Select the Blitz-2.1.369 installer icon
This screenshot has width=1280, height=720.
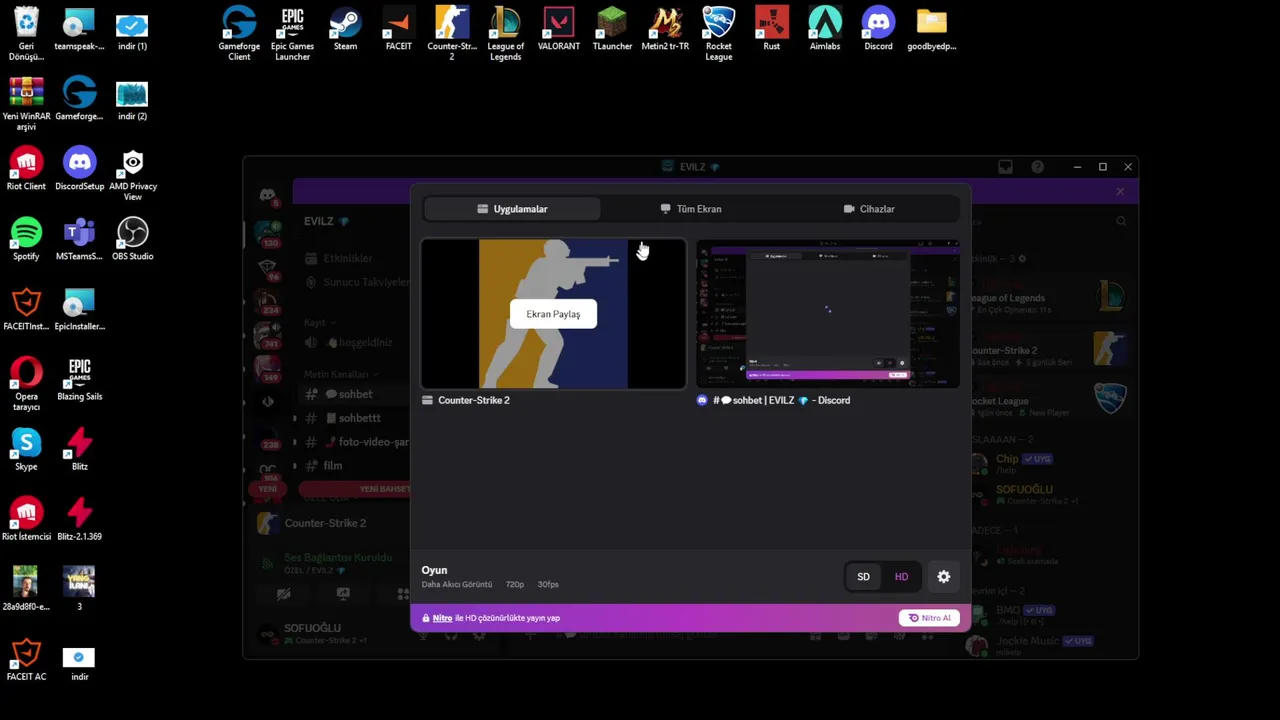coord(79,519)
